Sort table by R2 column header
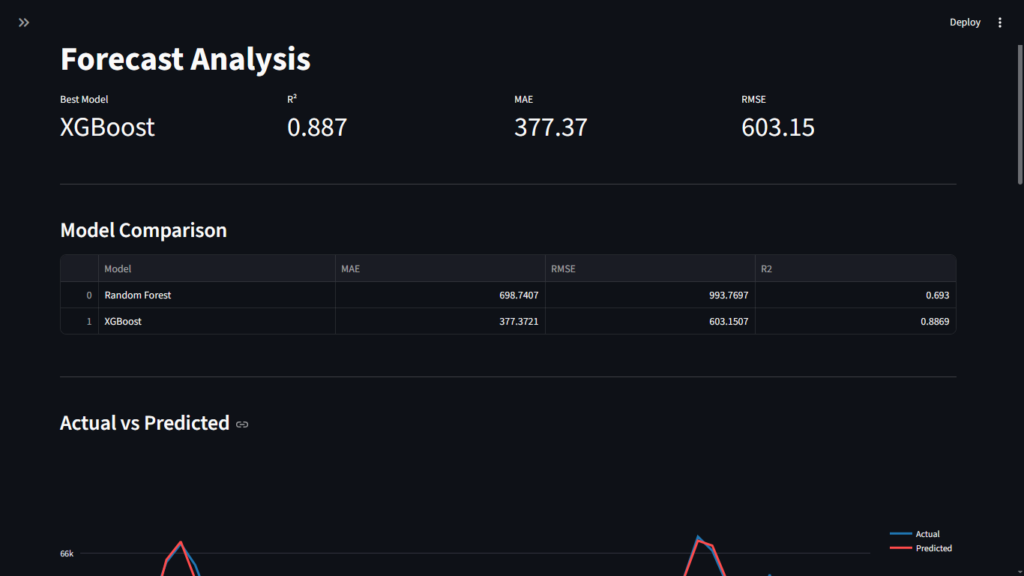 856,268
